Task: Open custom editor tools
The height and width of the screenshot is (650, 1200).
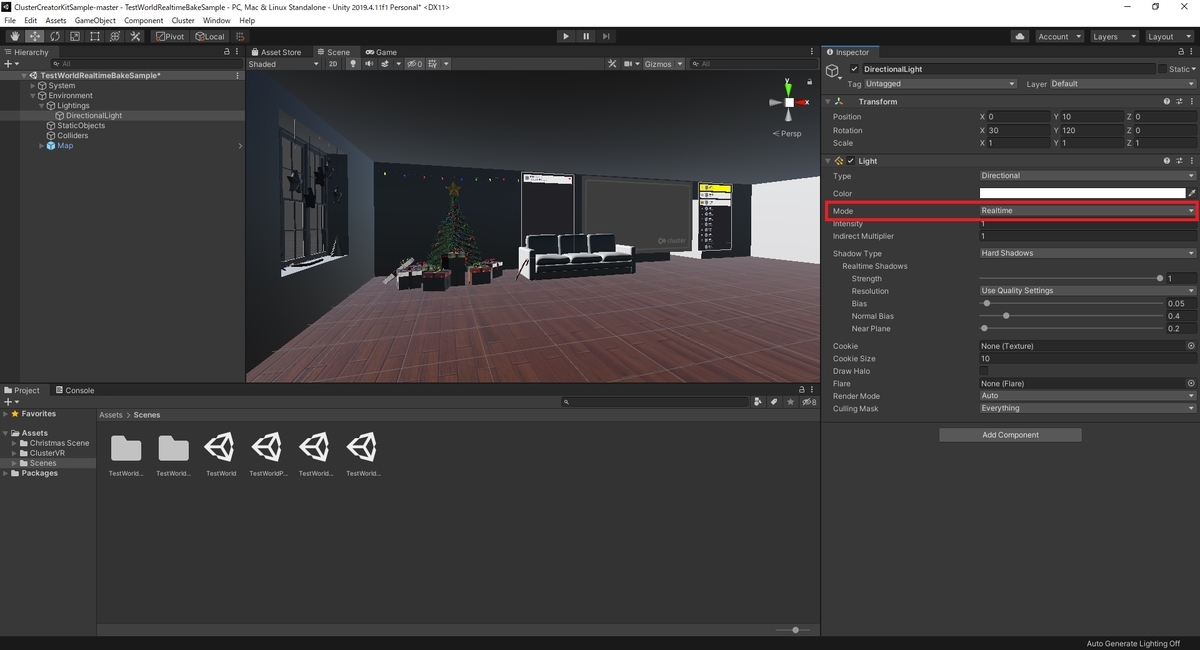Action: [135, 36]
